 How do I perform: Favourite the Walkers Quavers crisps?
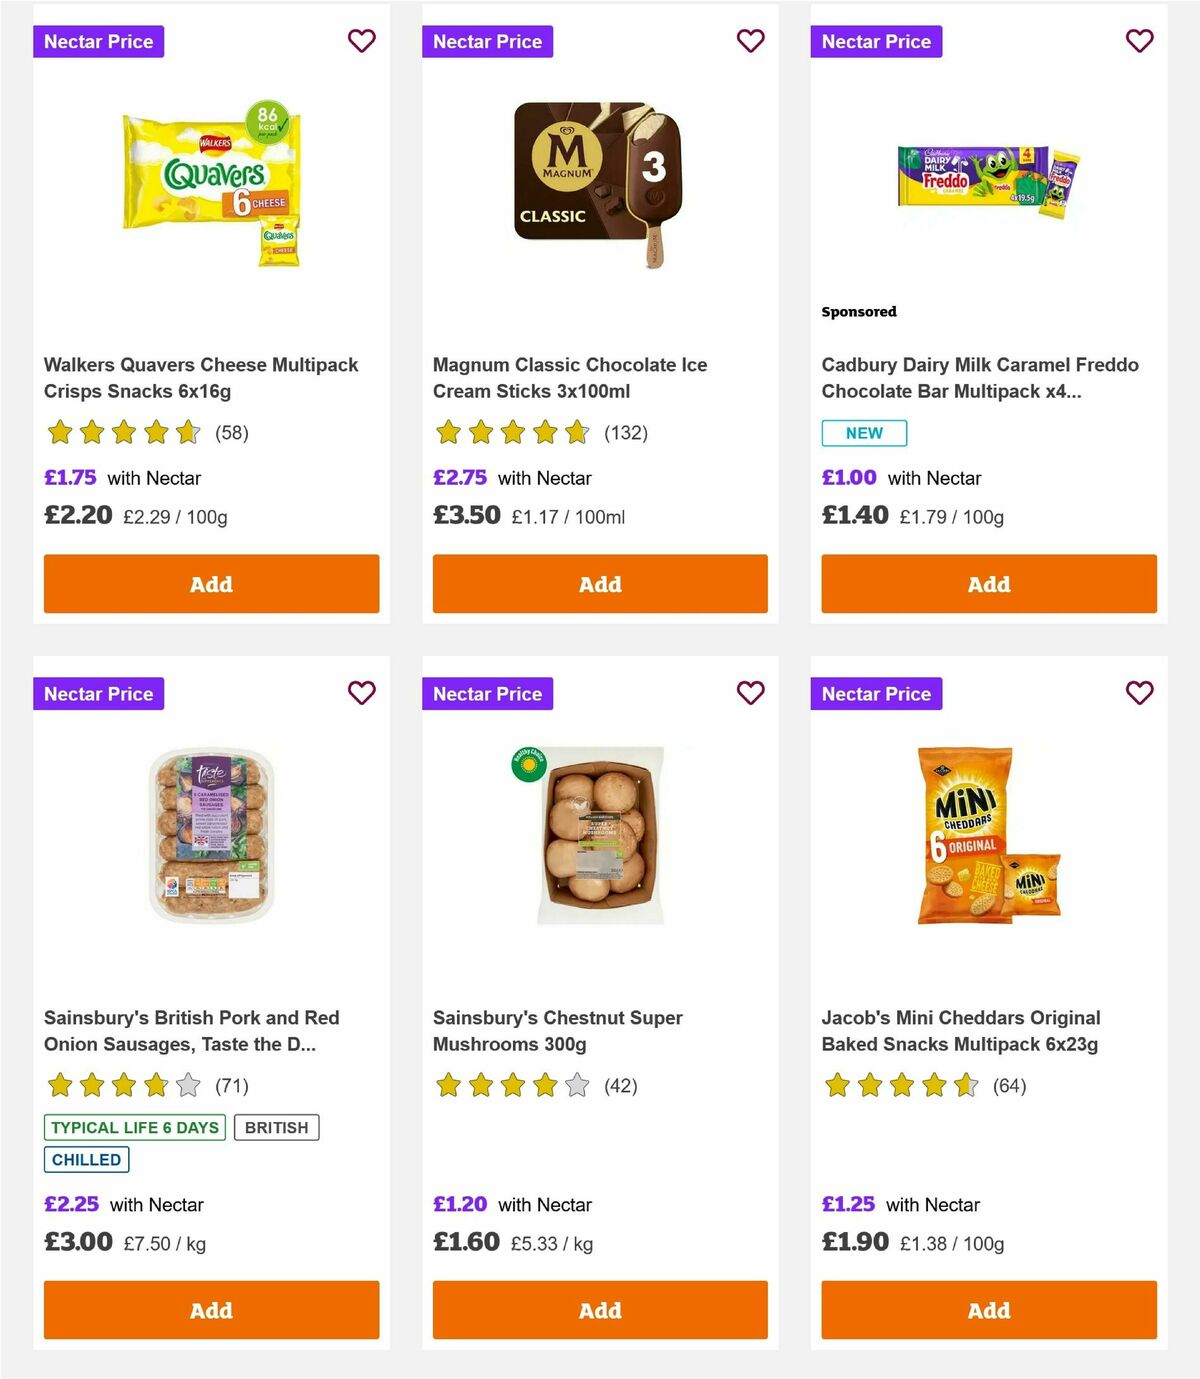point(361,41)
